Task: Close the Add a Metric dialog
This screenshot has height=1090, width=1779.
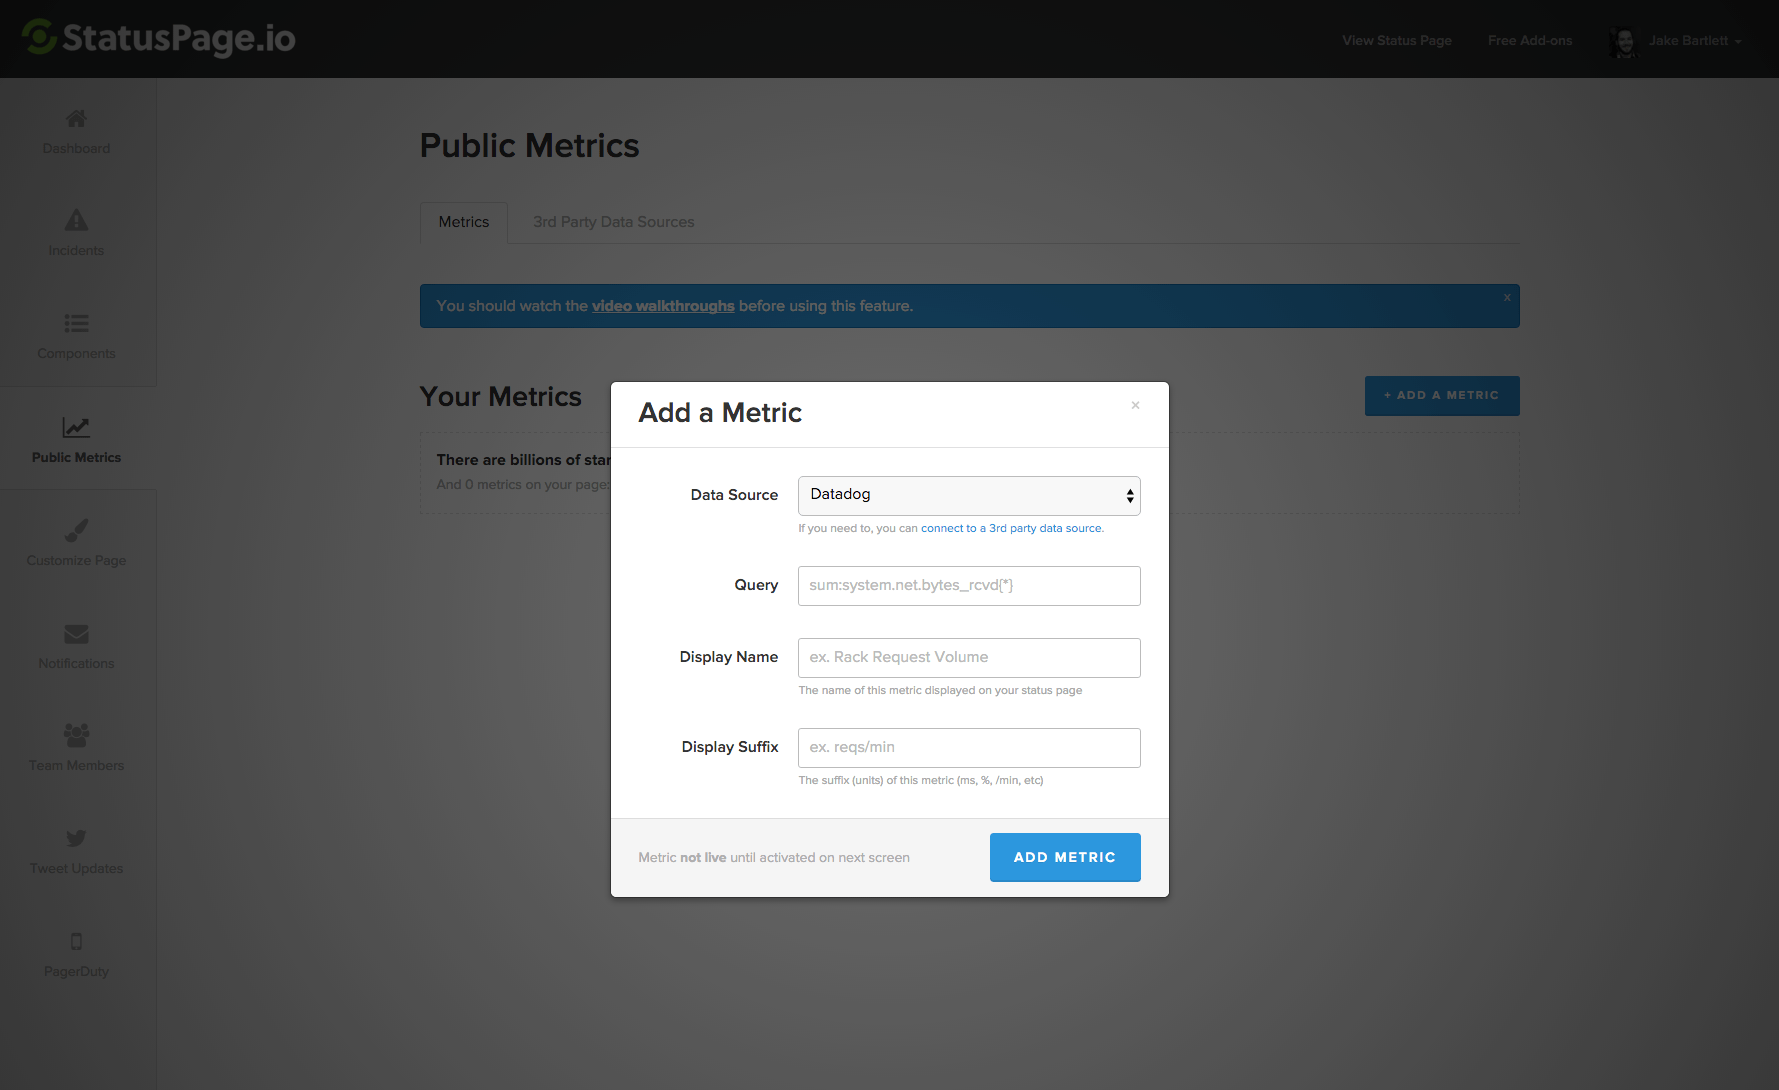Action: coord(1135,406)
